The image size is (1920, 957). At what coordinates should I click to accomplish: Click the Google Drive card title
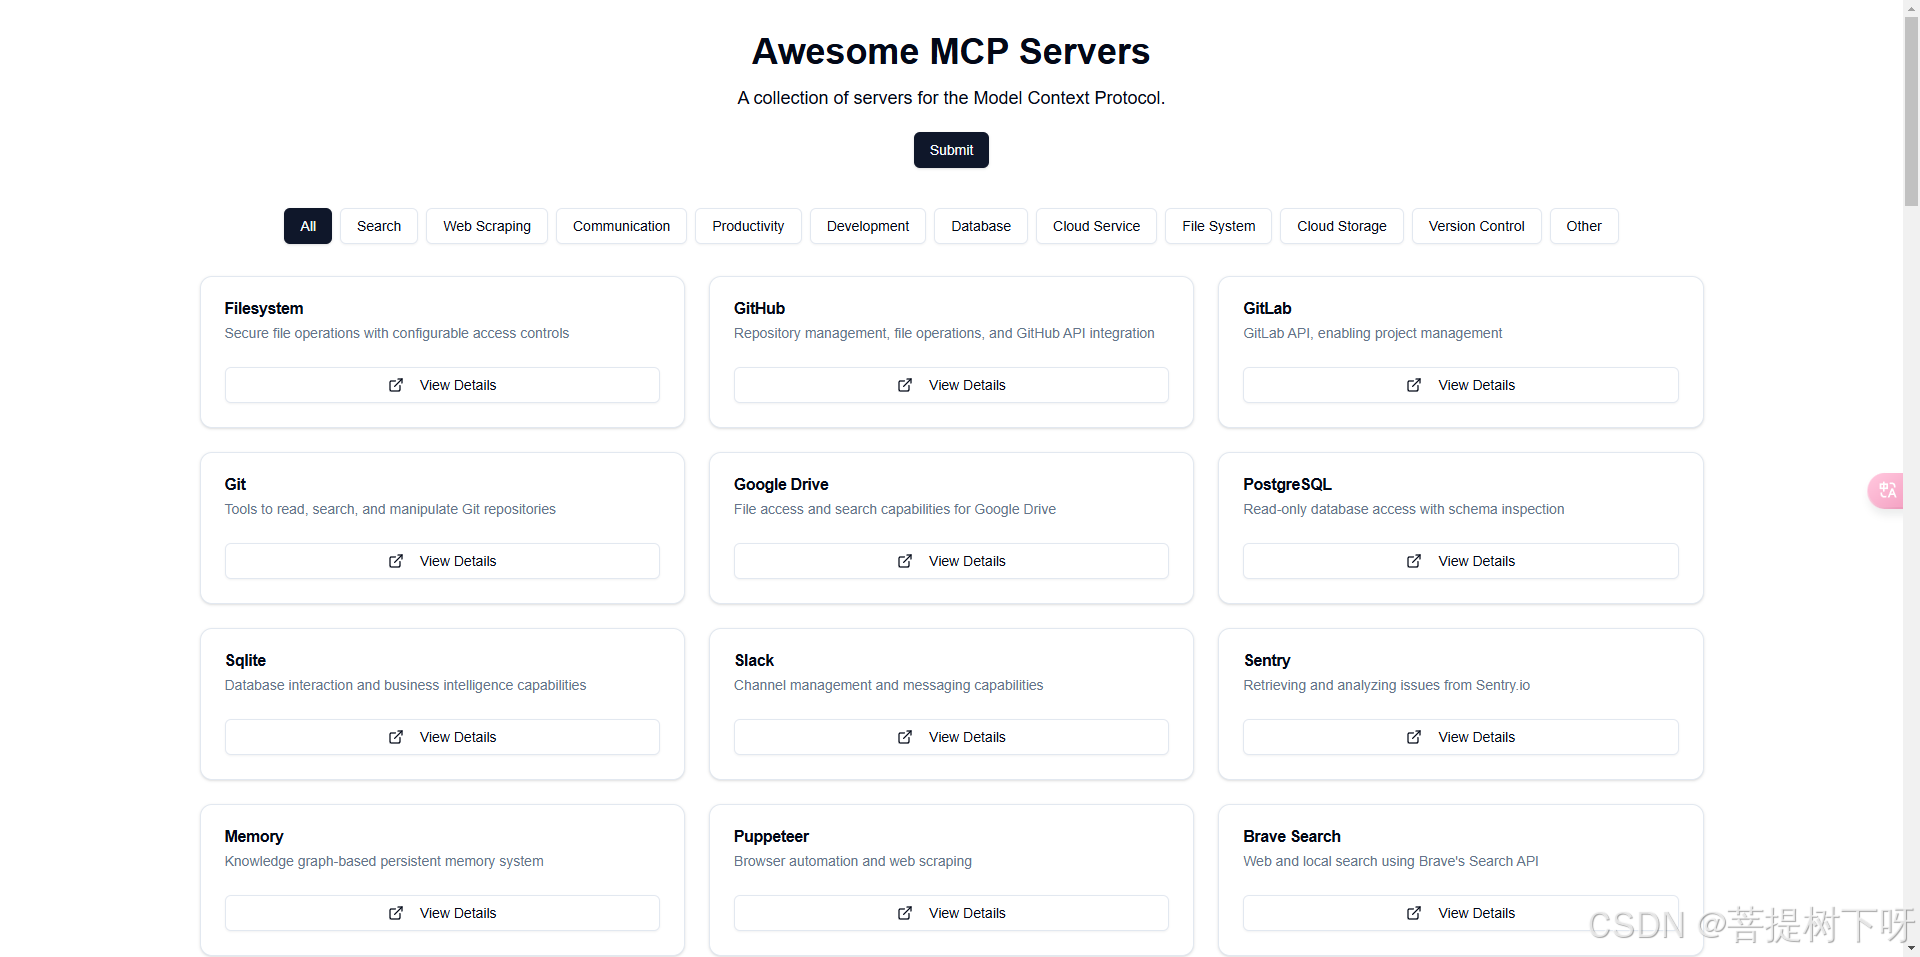click(x=781, y=484)
